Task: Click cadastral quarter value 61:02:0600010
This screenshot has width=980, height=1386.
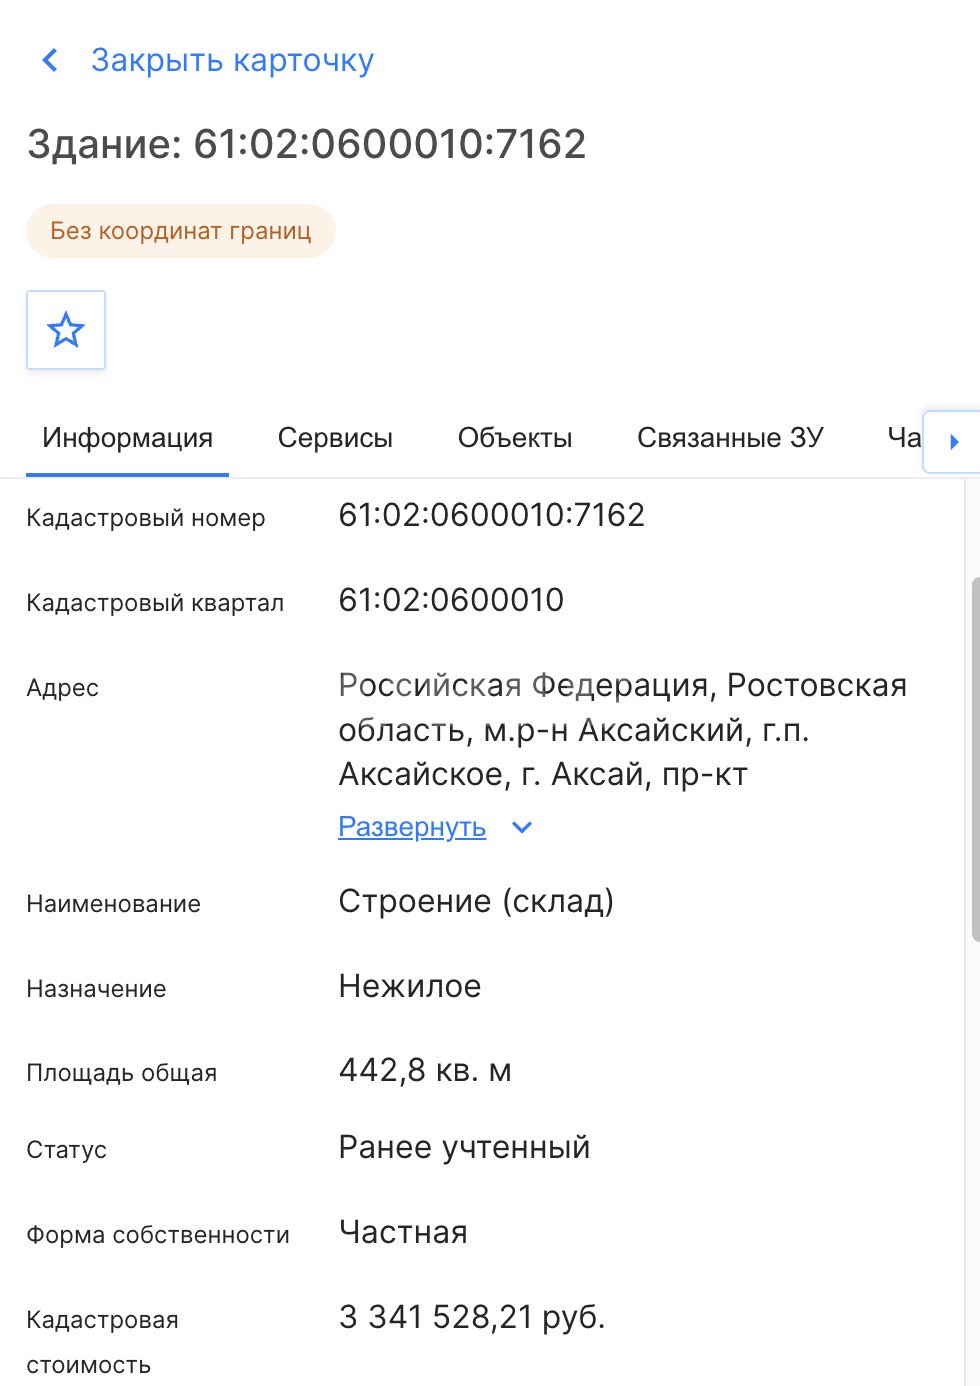Action: pos(451,600)
